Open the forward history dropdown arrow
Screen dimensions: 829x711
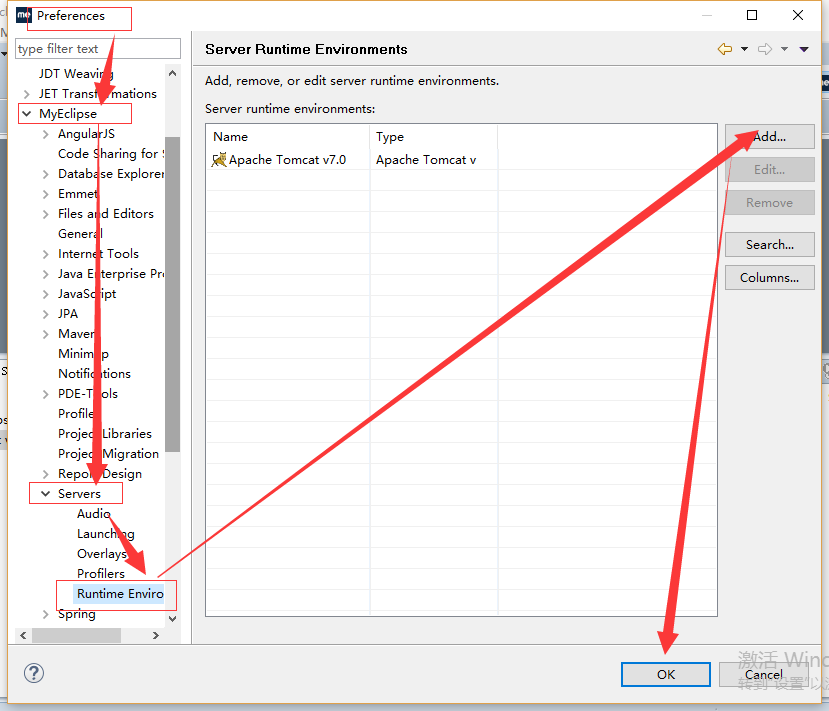point(785,49)
